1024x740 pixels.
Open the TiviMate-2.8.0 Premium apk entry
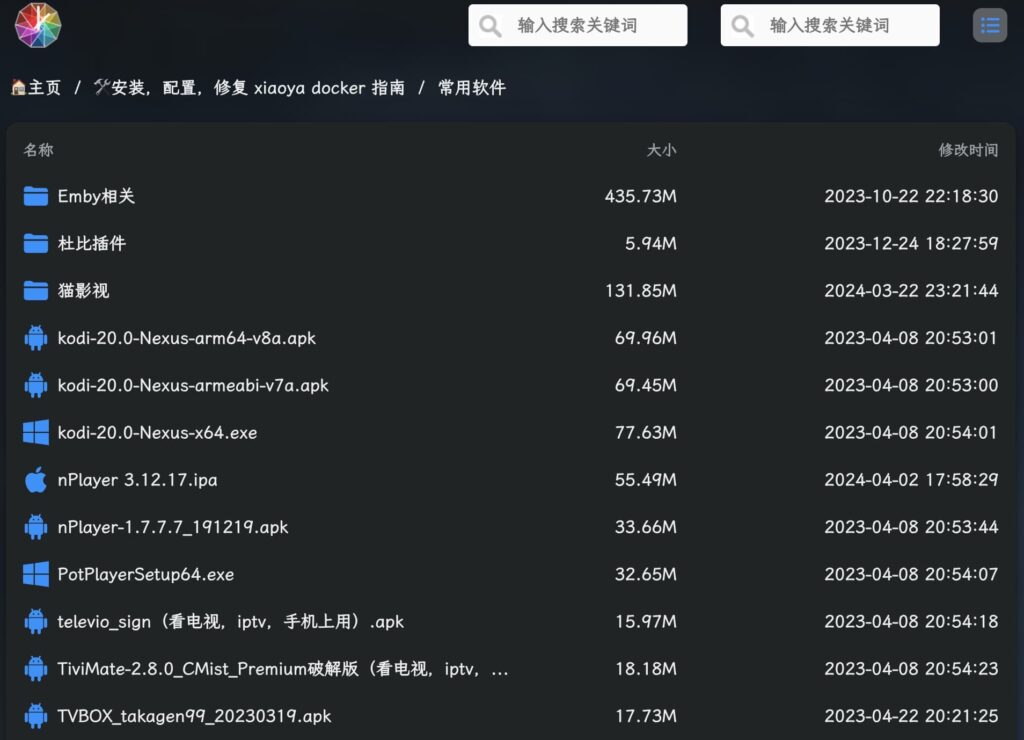[x=283, y=669]
